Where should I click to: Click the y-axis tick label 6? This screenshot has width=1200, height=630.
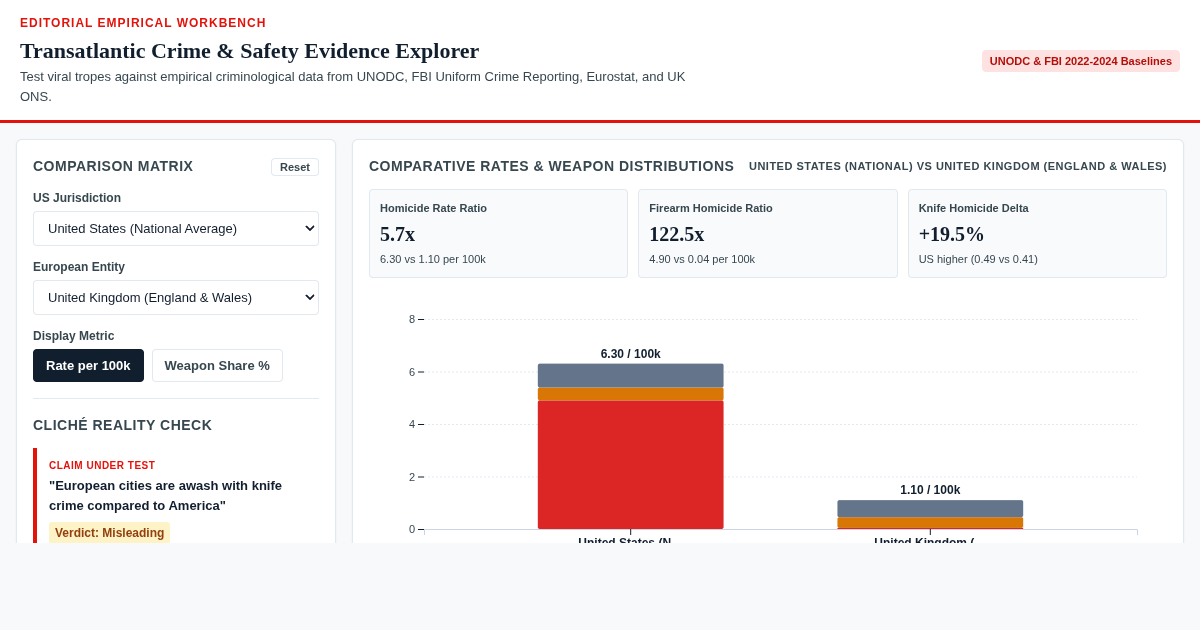pos(412,372)
